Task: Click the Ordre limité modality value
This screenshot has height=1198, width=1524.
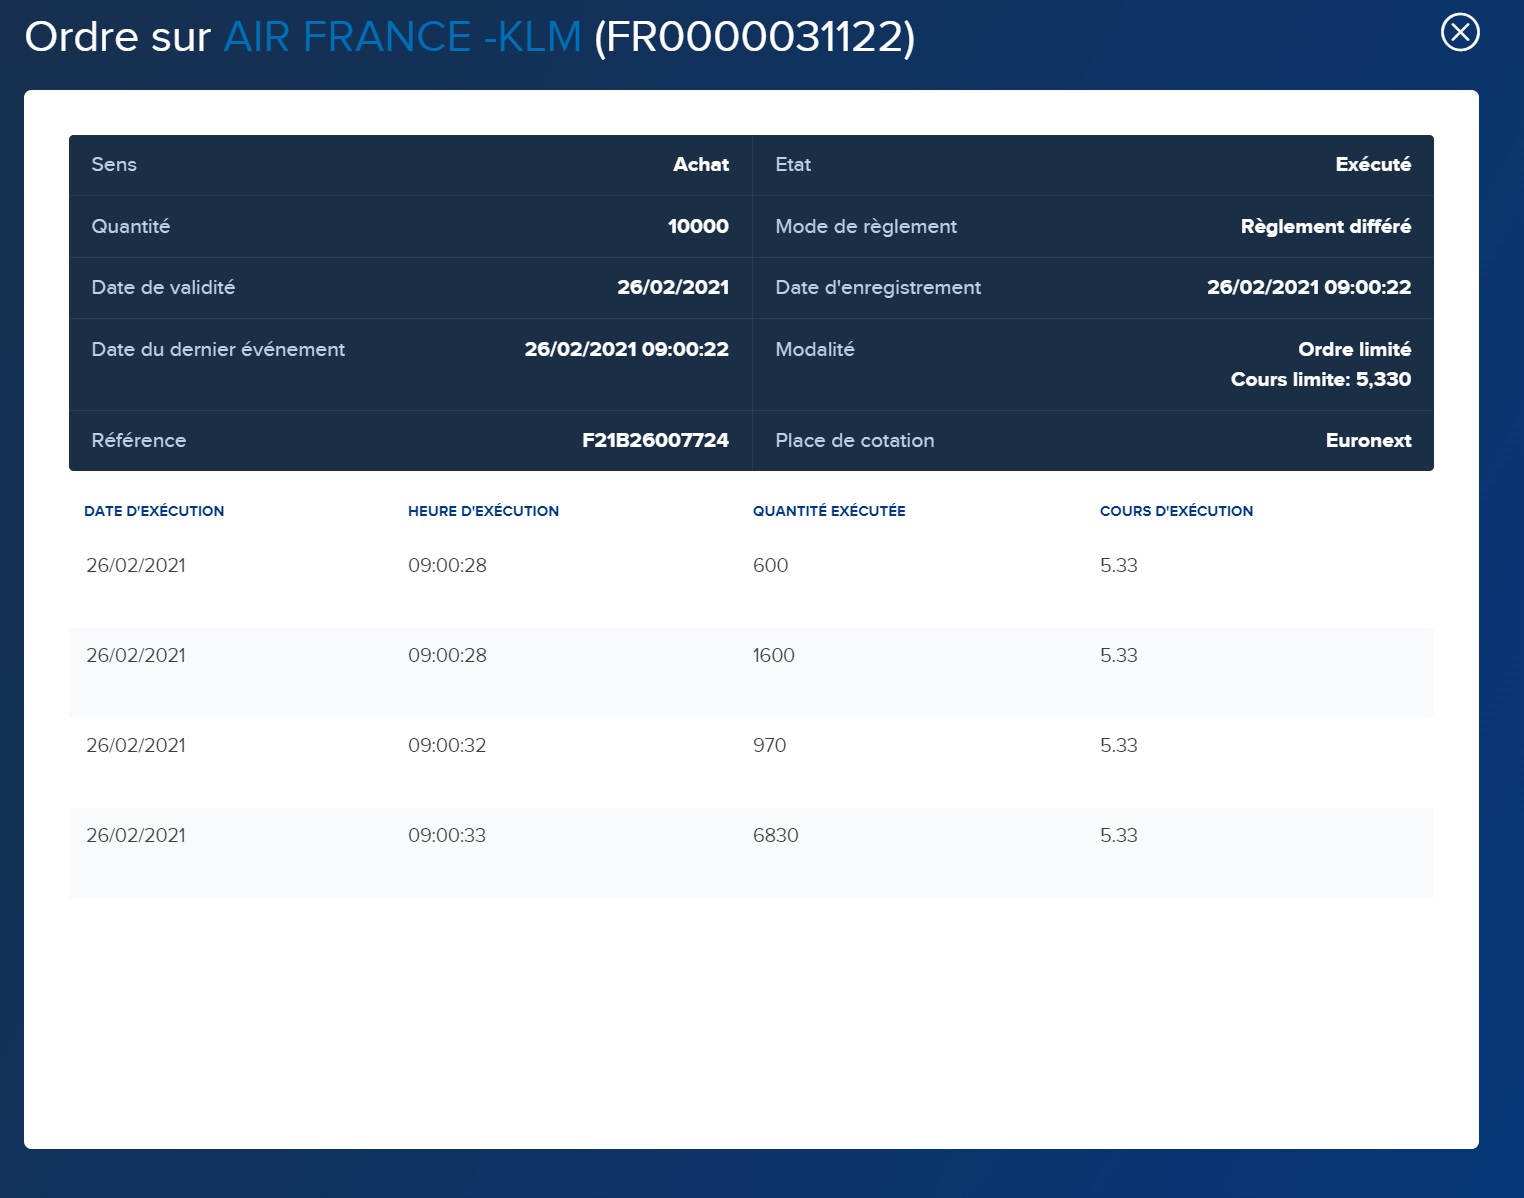Action: click(1354, 349)
